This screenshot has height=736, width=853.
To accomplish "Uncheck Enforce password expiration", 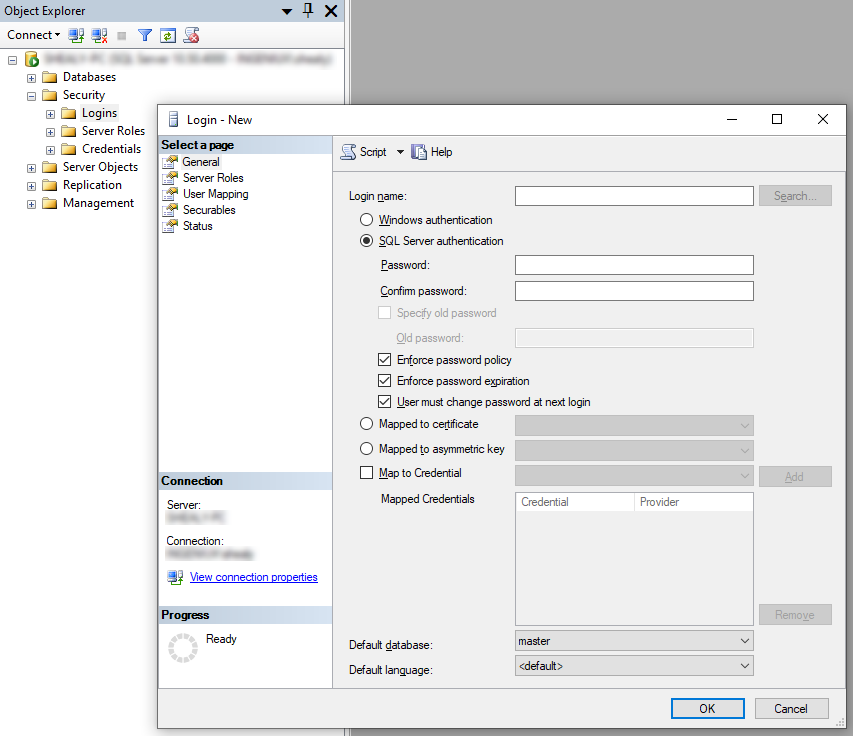I will point(385,381).
